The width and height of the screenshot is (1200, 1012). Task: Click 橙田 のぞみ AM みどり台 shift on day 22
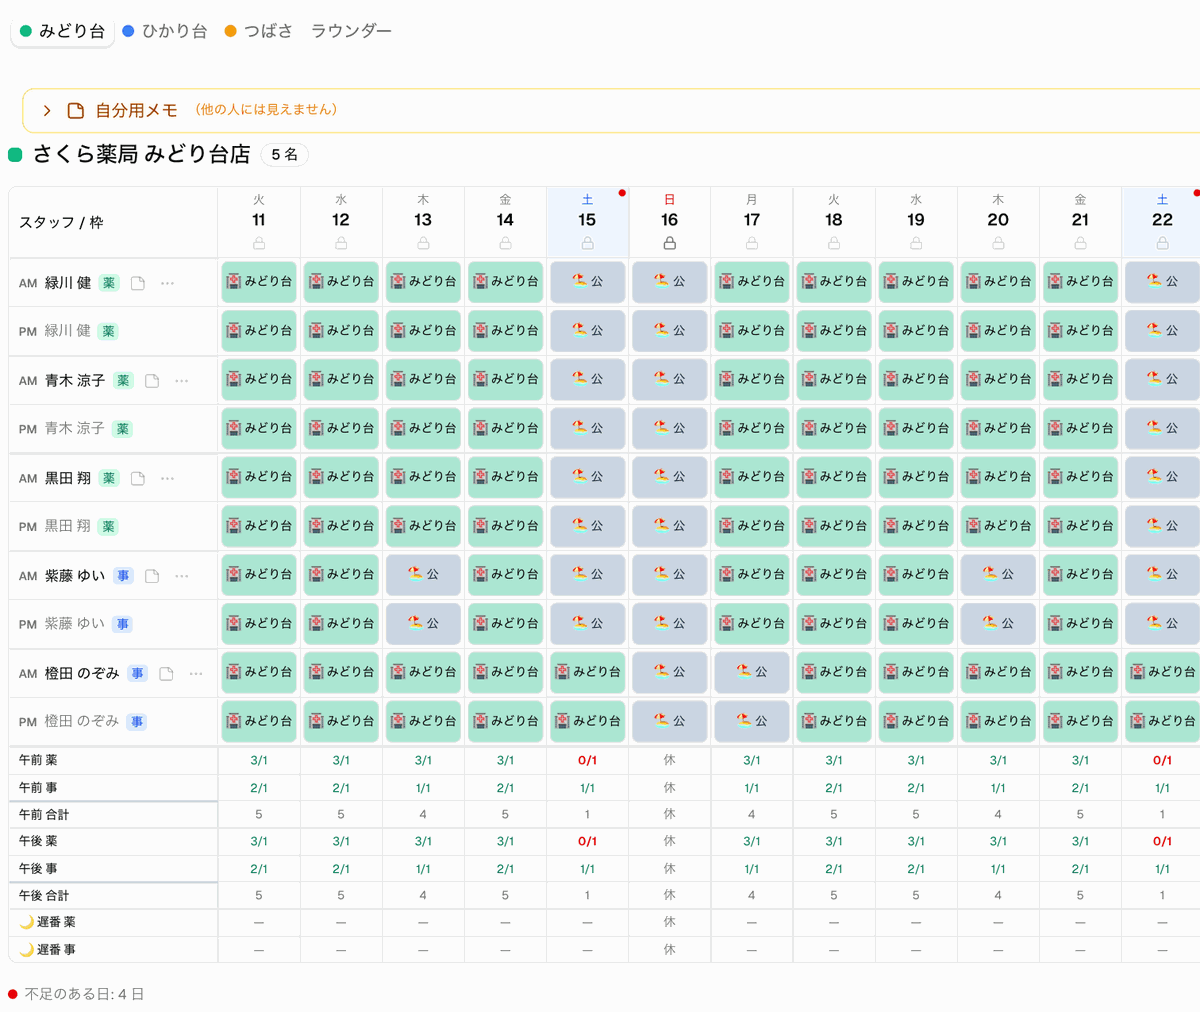pyautogui.click(x=1162, y=672)
